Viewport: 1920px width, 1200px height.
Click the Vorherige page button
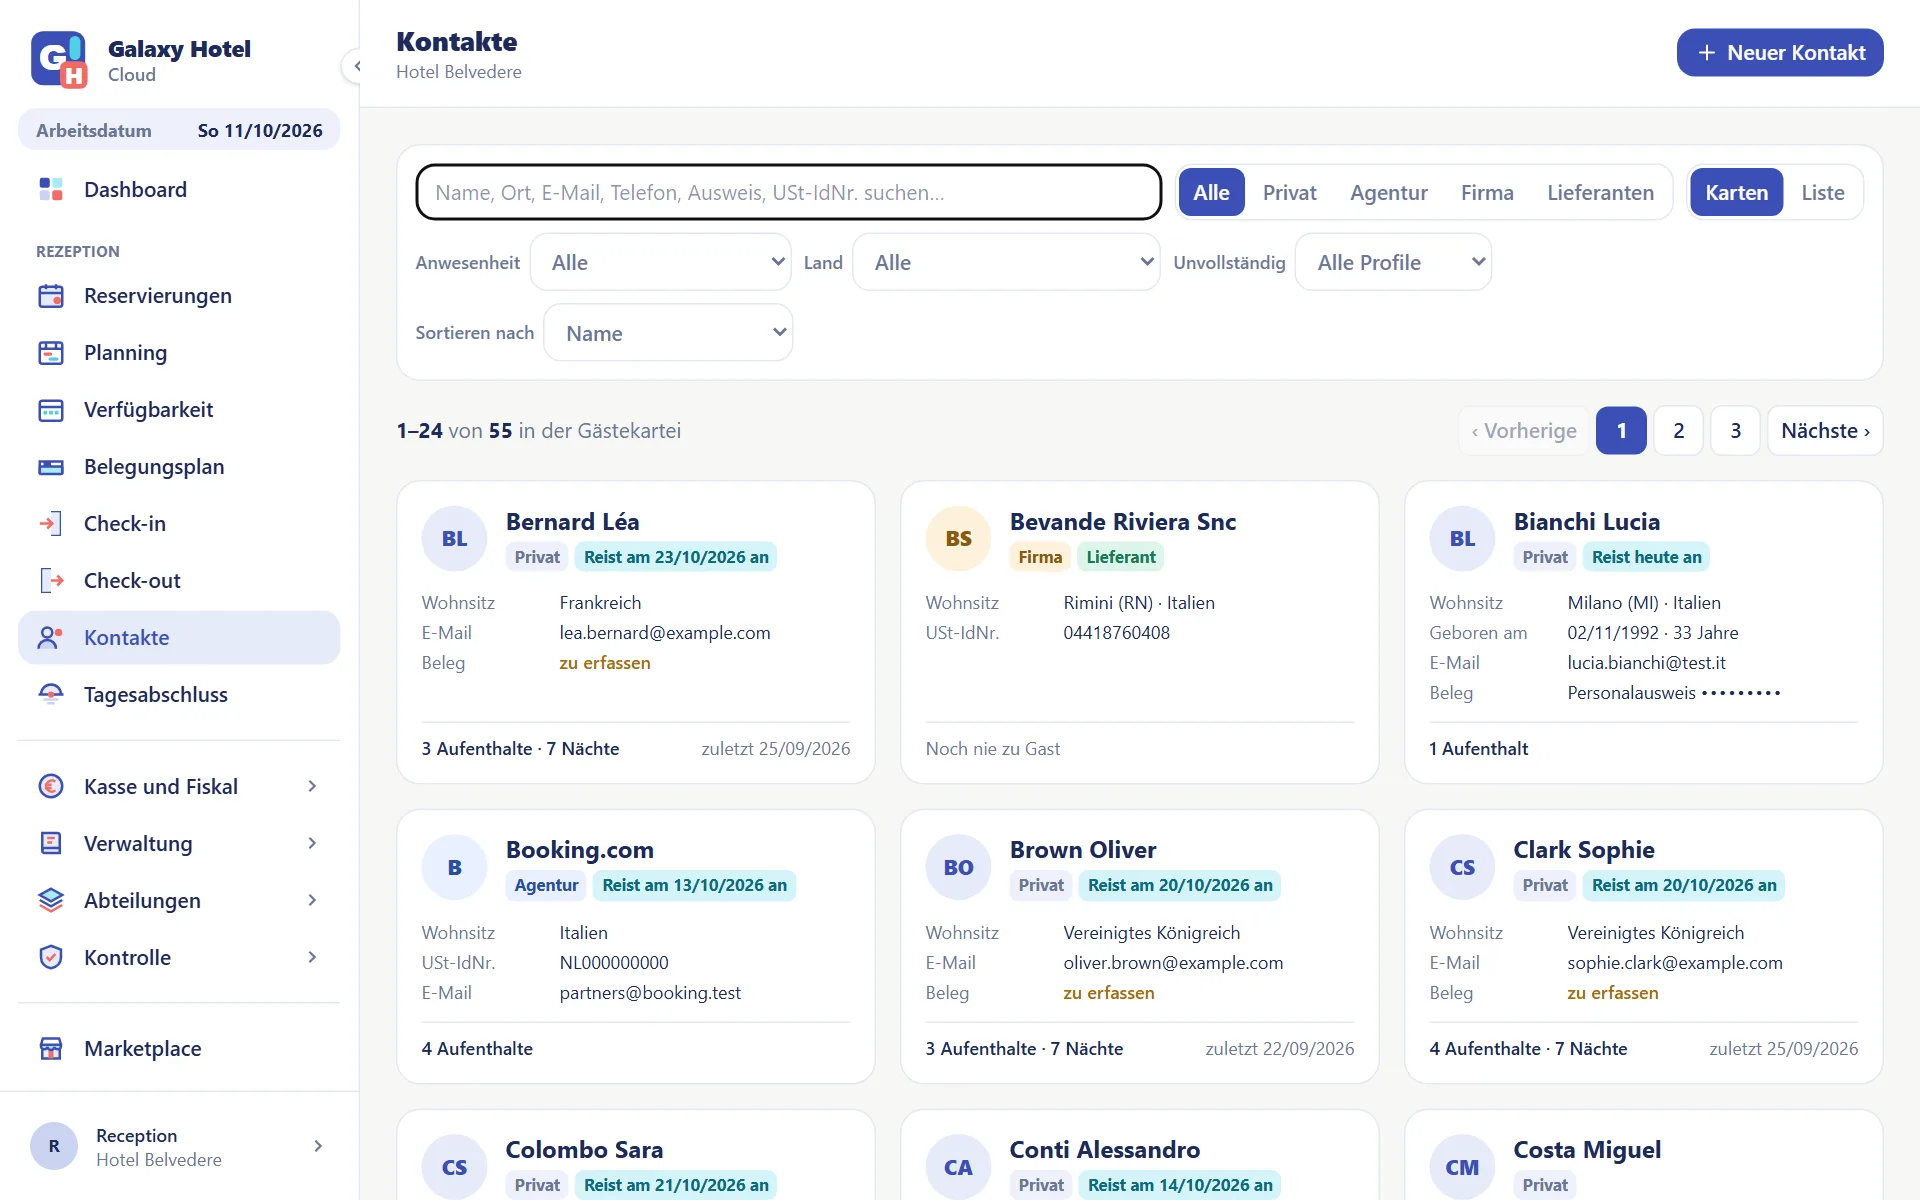(x=1524, y=431)
